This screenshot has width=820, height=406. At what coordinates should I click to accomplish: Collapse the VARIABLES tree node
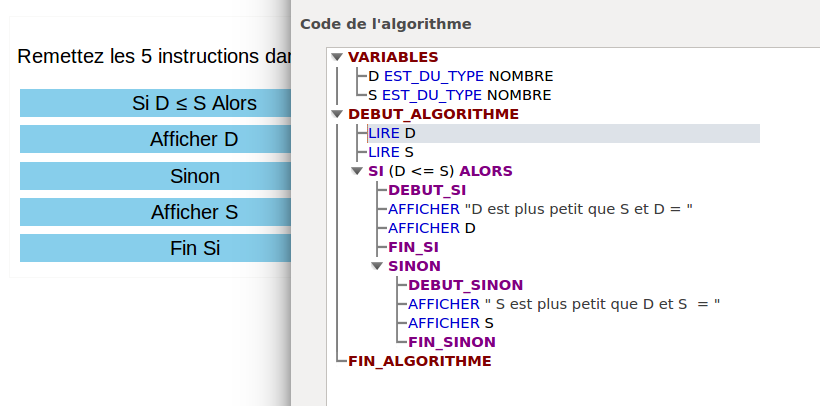(337, 57)
